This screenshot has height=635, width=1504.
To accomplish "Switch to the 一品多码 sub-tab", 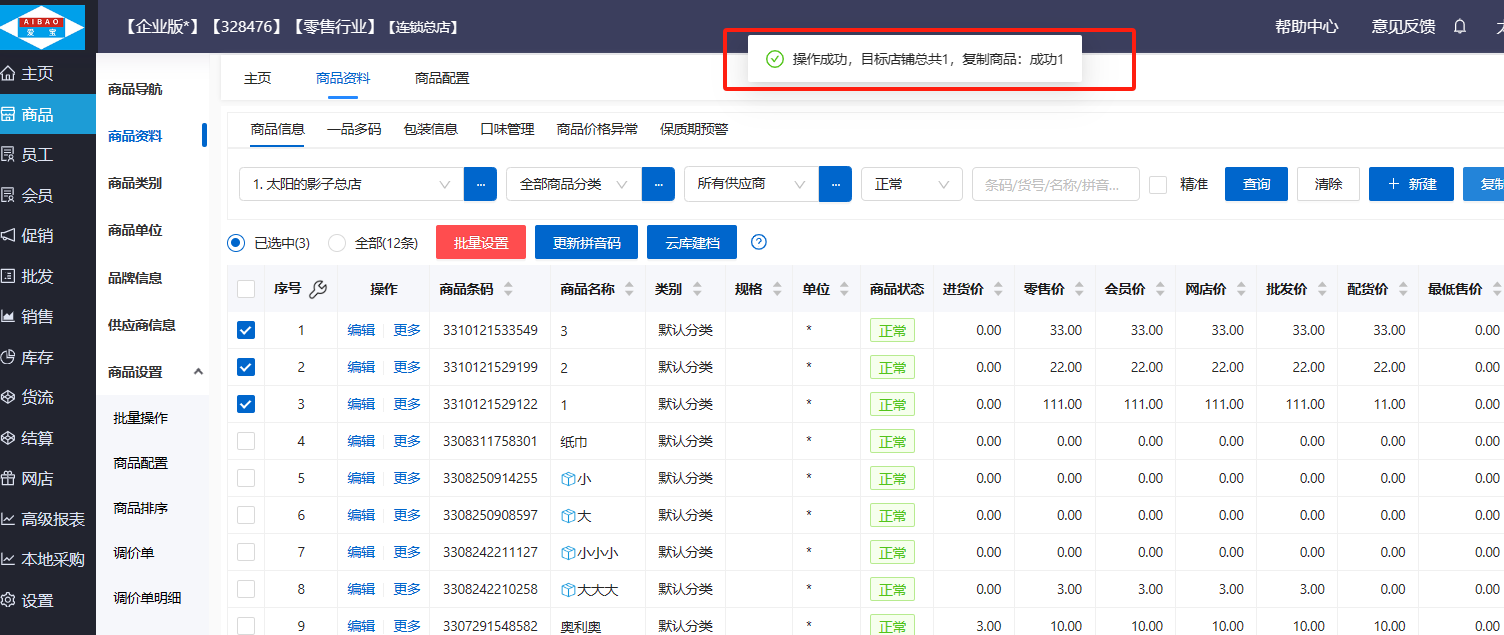I will [354, 129].
